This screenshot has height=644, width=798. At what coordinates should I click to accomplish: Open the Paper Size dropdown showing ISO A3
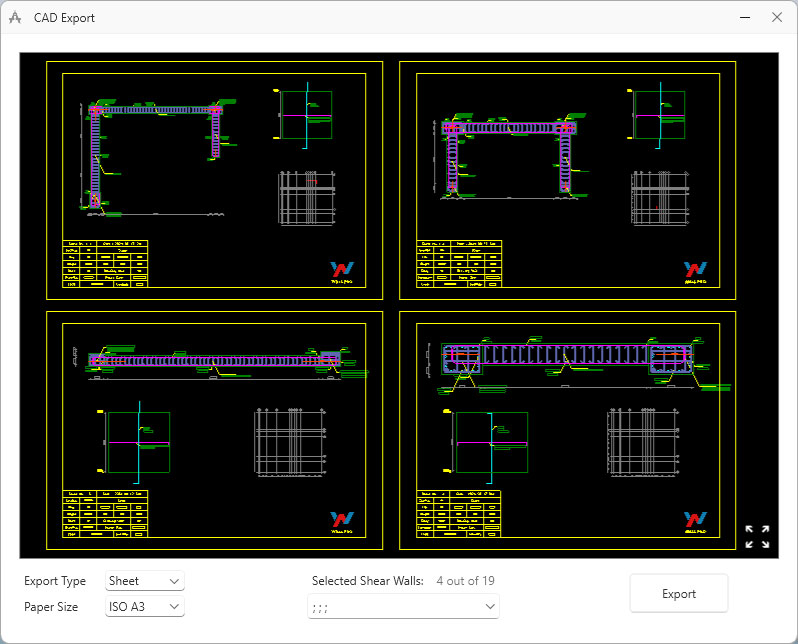coord(145,606)
